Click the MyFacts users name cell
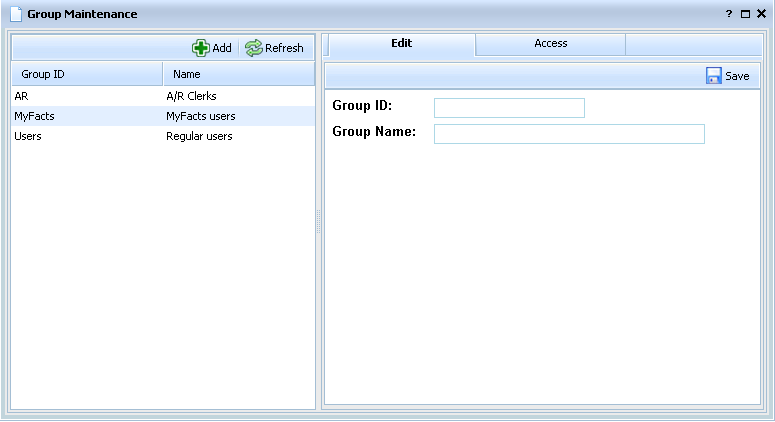The width and height of the screenshot is (775, 422). [200, 116]
